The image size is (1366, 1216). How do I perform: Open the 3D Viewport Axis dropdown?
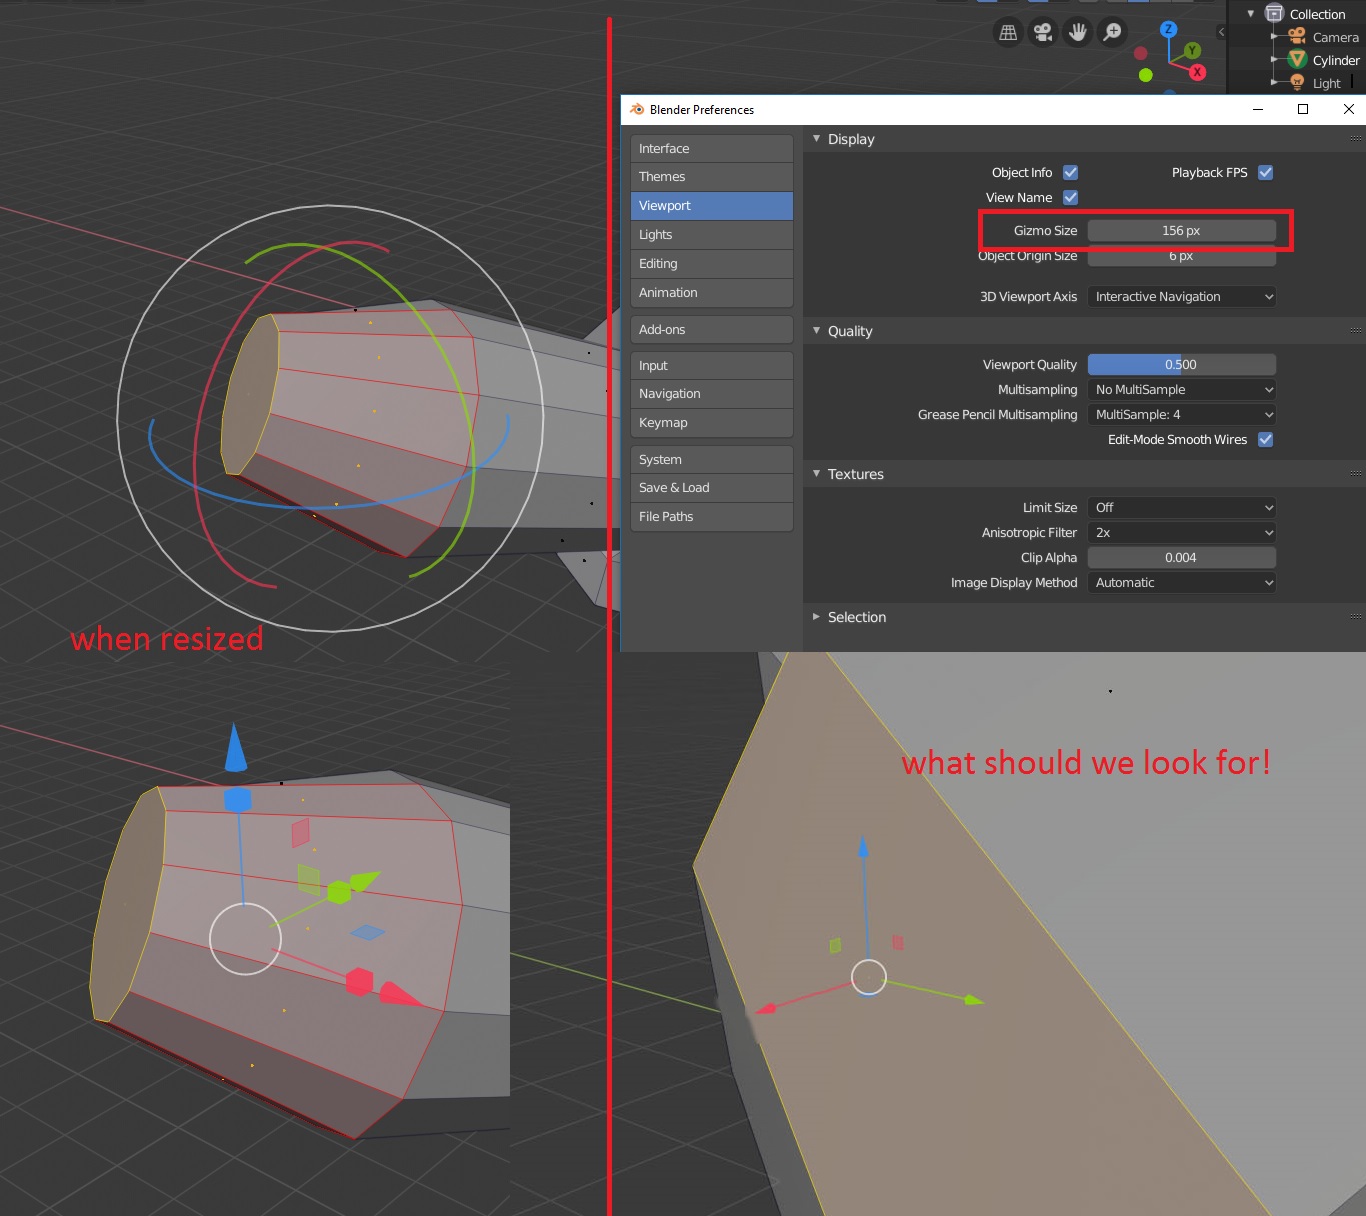[1182, 296]
